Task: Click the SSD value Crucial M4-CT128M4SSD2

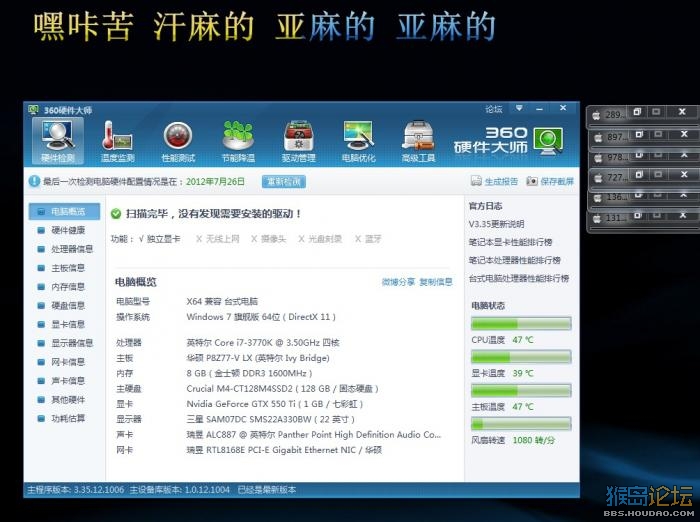Action: point(282,388)
